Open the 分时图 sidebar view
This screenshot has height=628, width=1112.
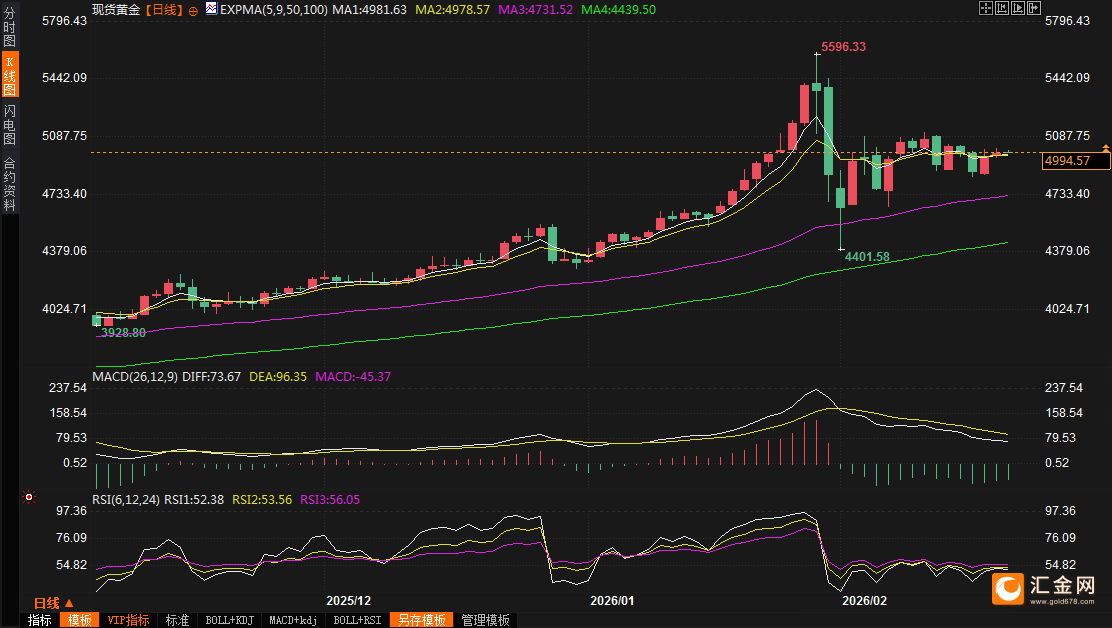(9, 27)
